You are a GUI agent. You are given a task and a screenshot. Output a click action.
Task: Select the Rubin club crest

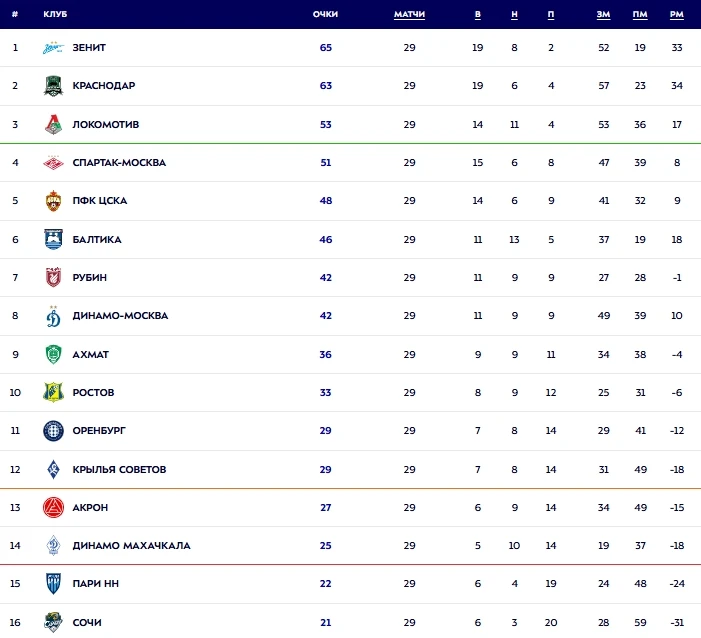53,277
